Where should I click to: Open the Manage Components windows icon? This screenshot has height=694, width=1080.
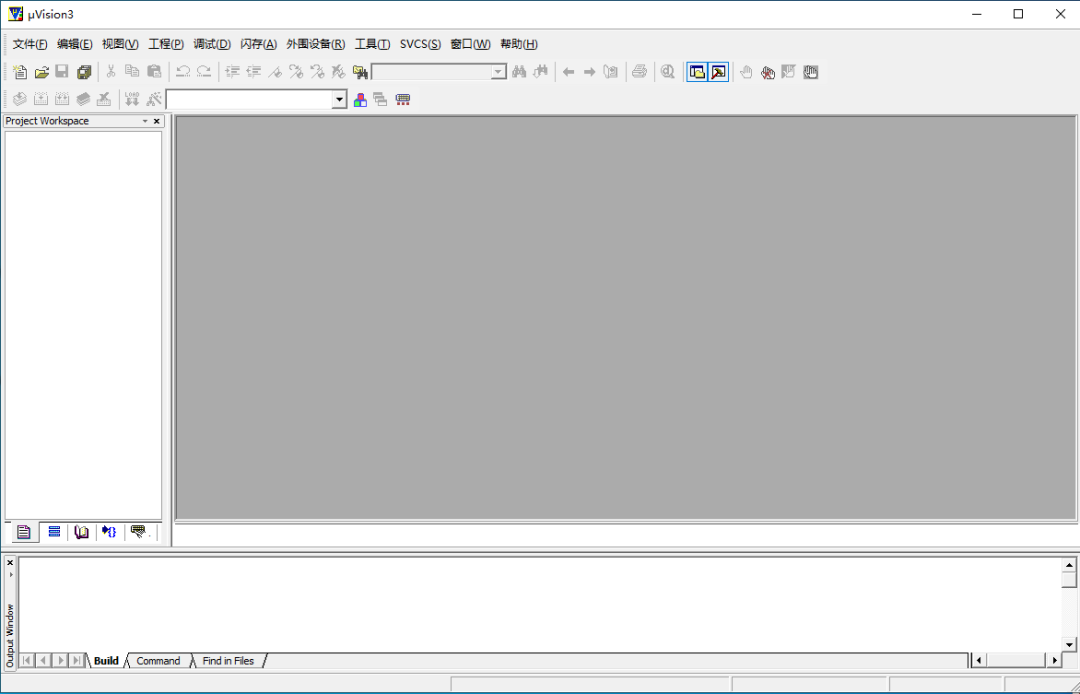pos(380,100)
